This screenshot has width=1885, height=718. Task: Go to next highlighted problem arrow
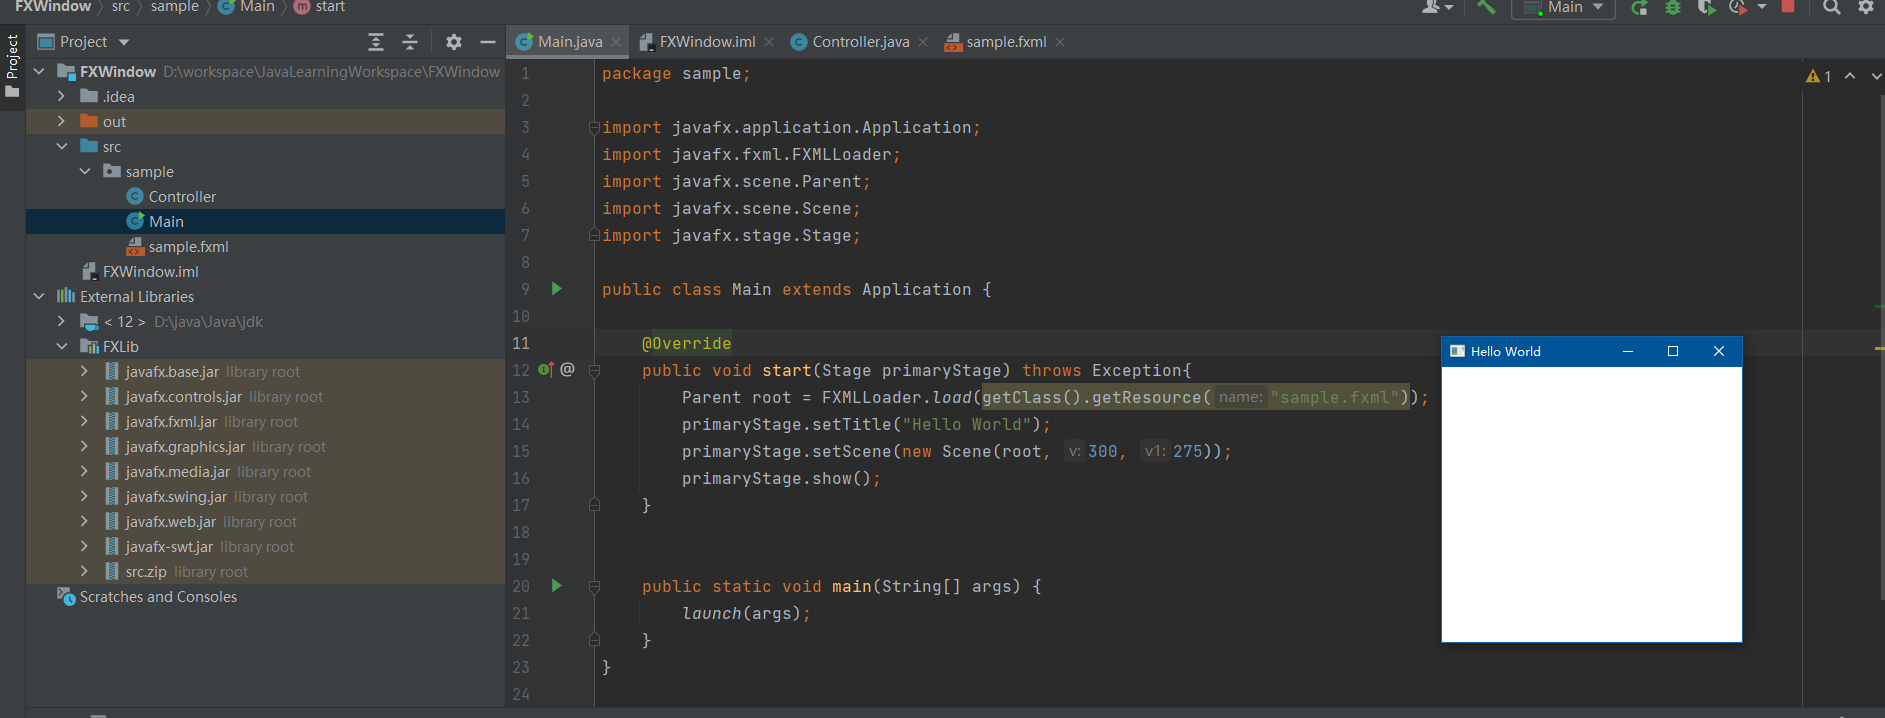(x=1876, y=76)
